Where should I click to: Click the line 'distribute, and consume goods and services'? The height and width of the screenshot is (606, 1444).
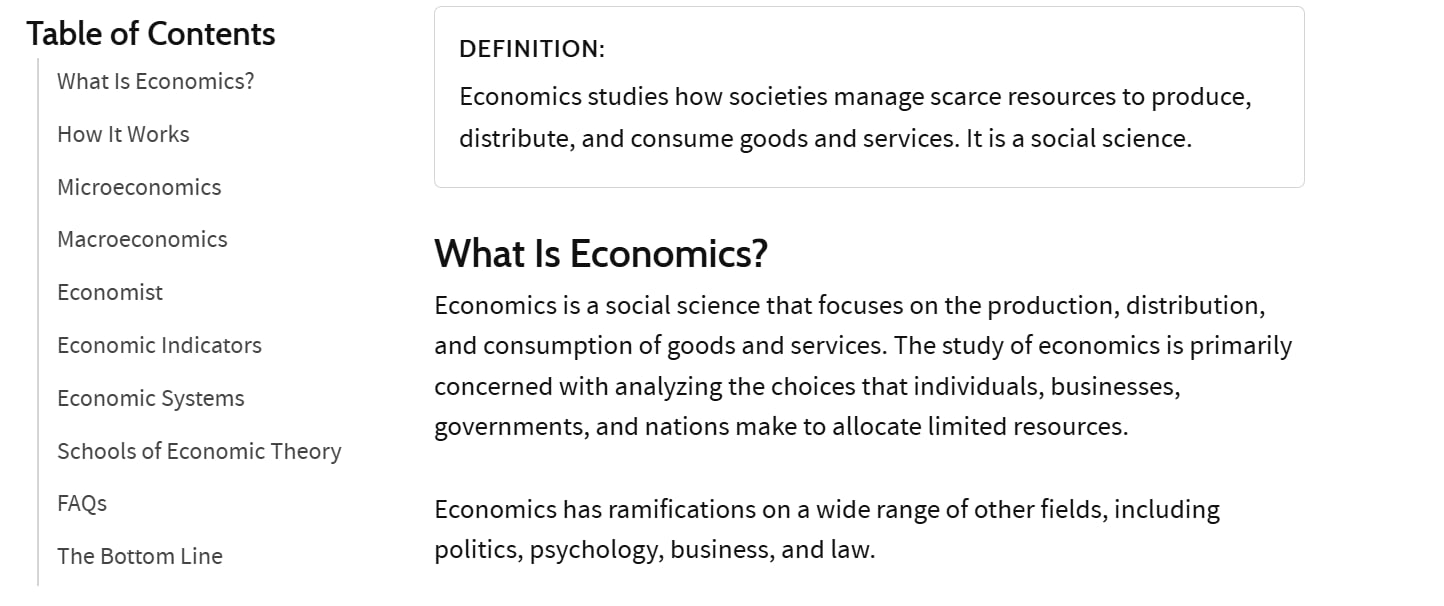point(826,139)
